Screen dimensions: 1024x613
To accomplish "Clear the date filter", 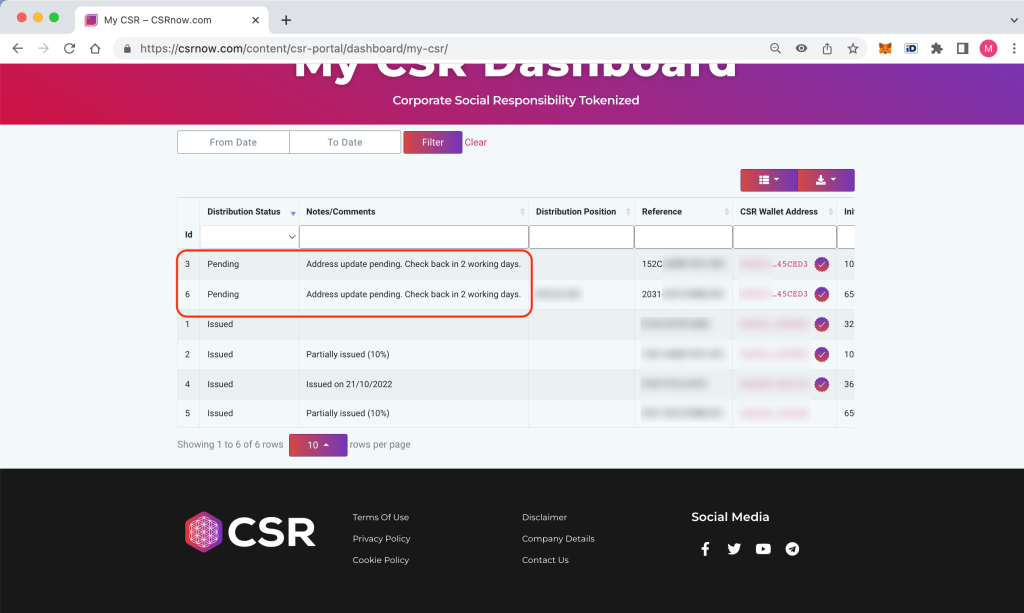I will pos(475,142).
